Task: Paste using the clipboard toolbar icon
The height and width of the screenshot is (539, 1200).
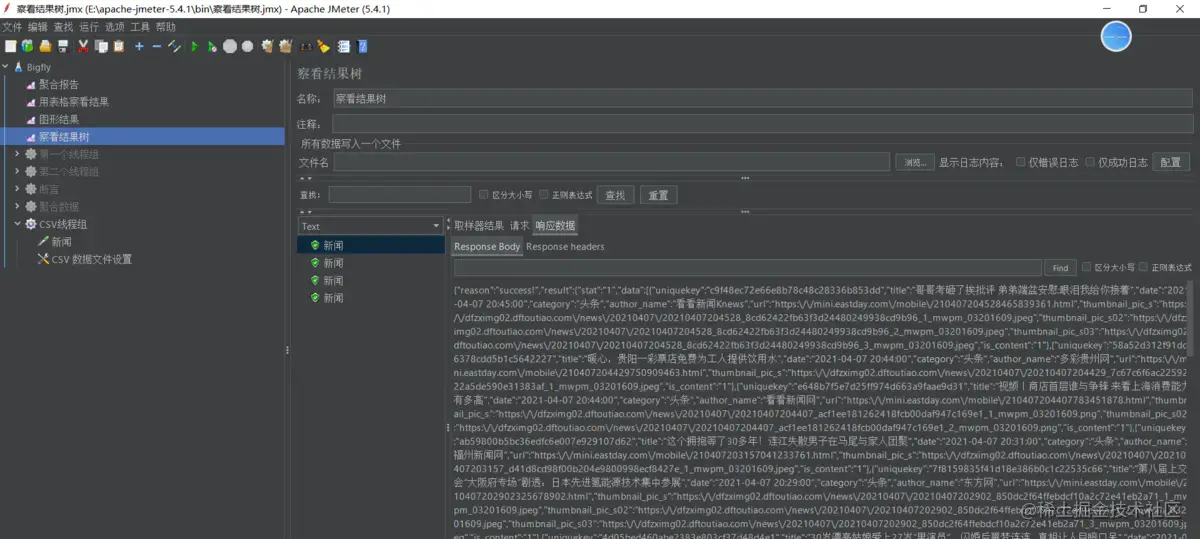Action: point(118,46)
